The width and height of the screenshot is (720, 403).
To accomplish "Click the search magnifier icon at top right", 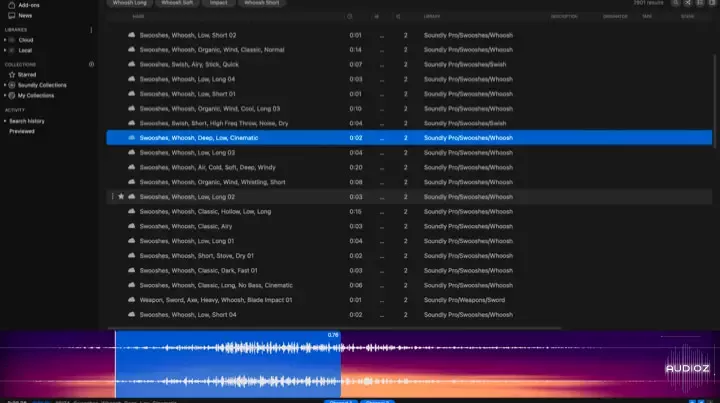I will click(x=675, y=3).
